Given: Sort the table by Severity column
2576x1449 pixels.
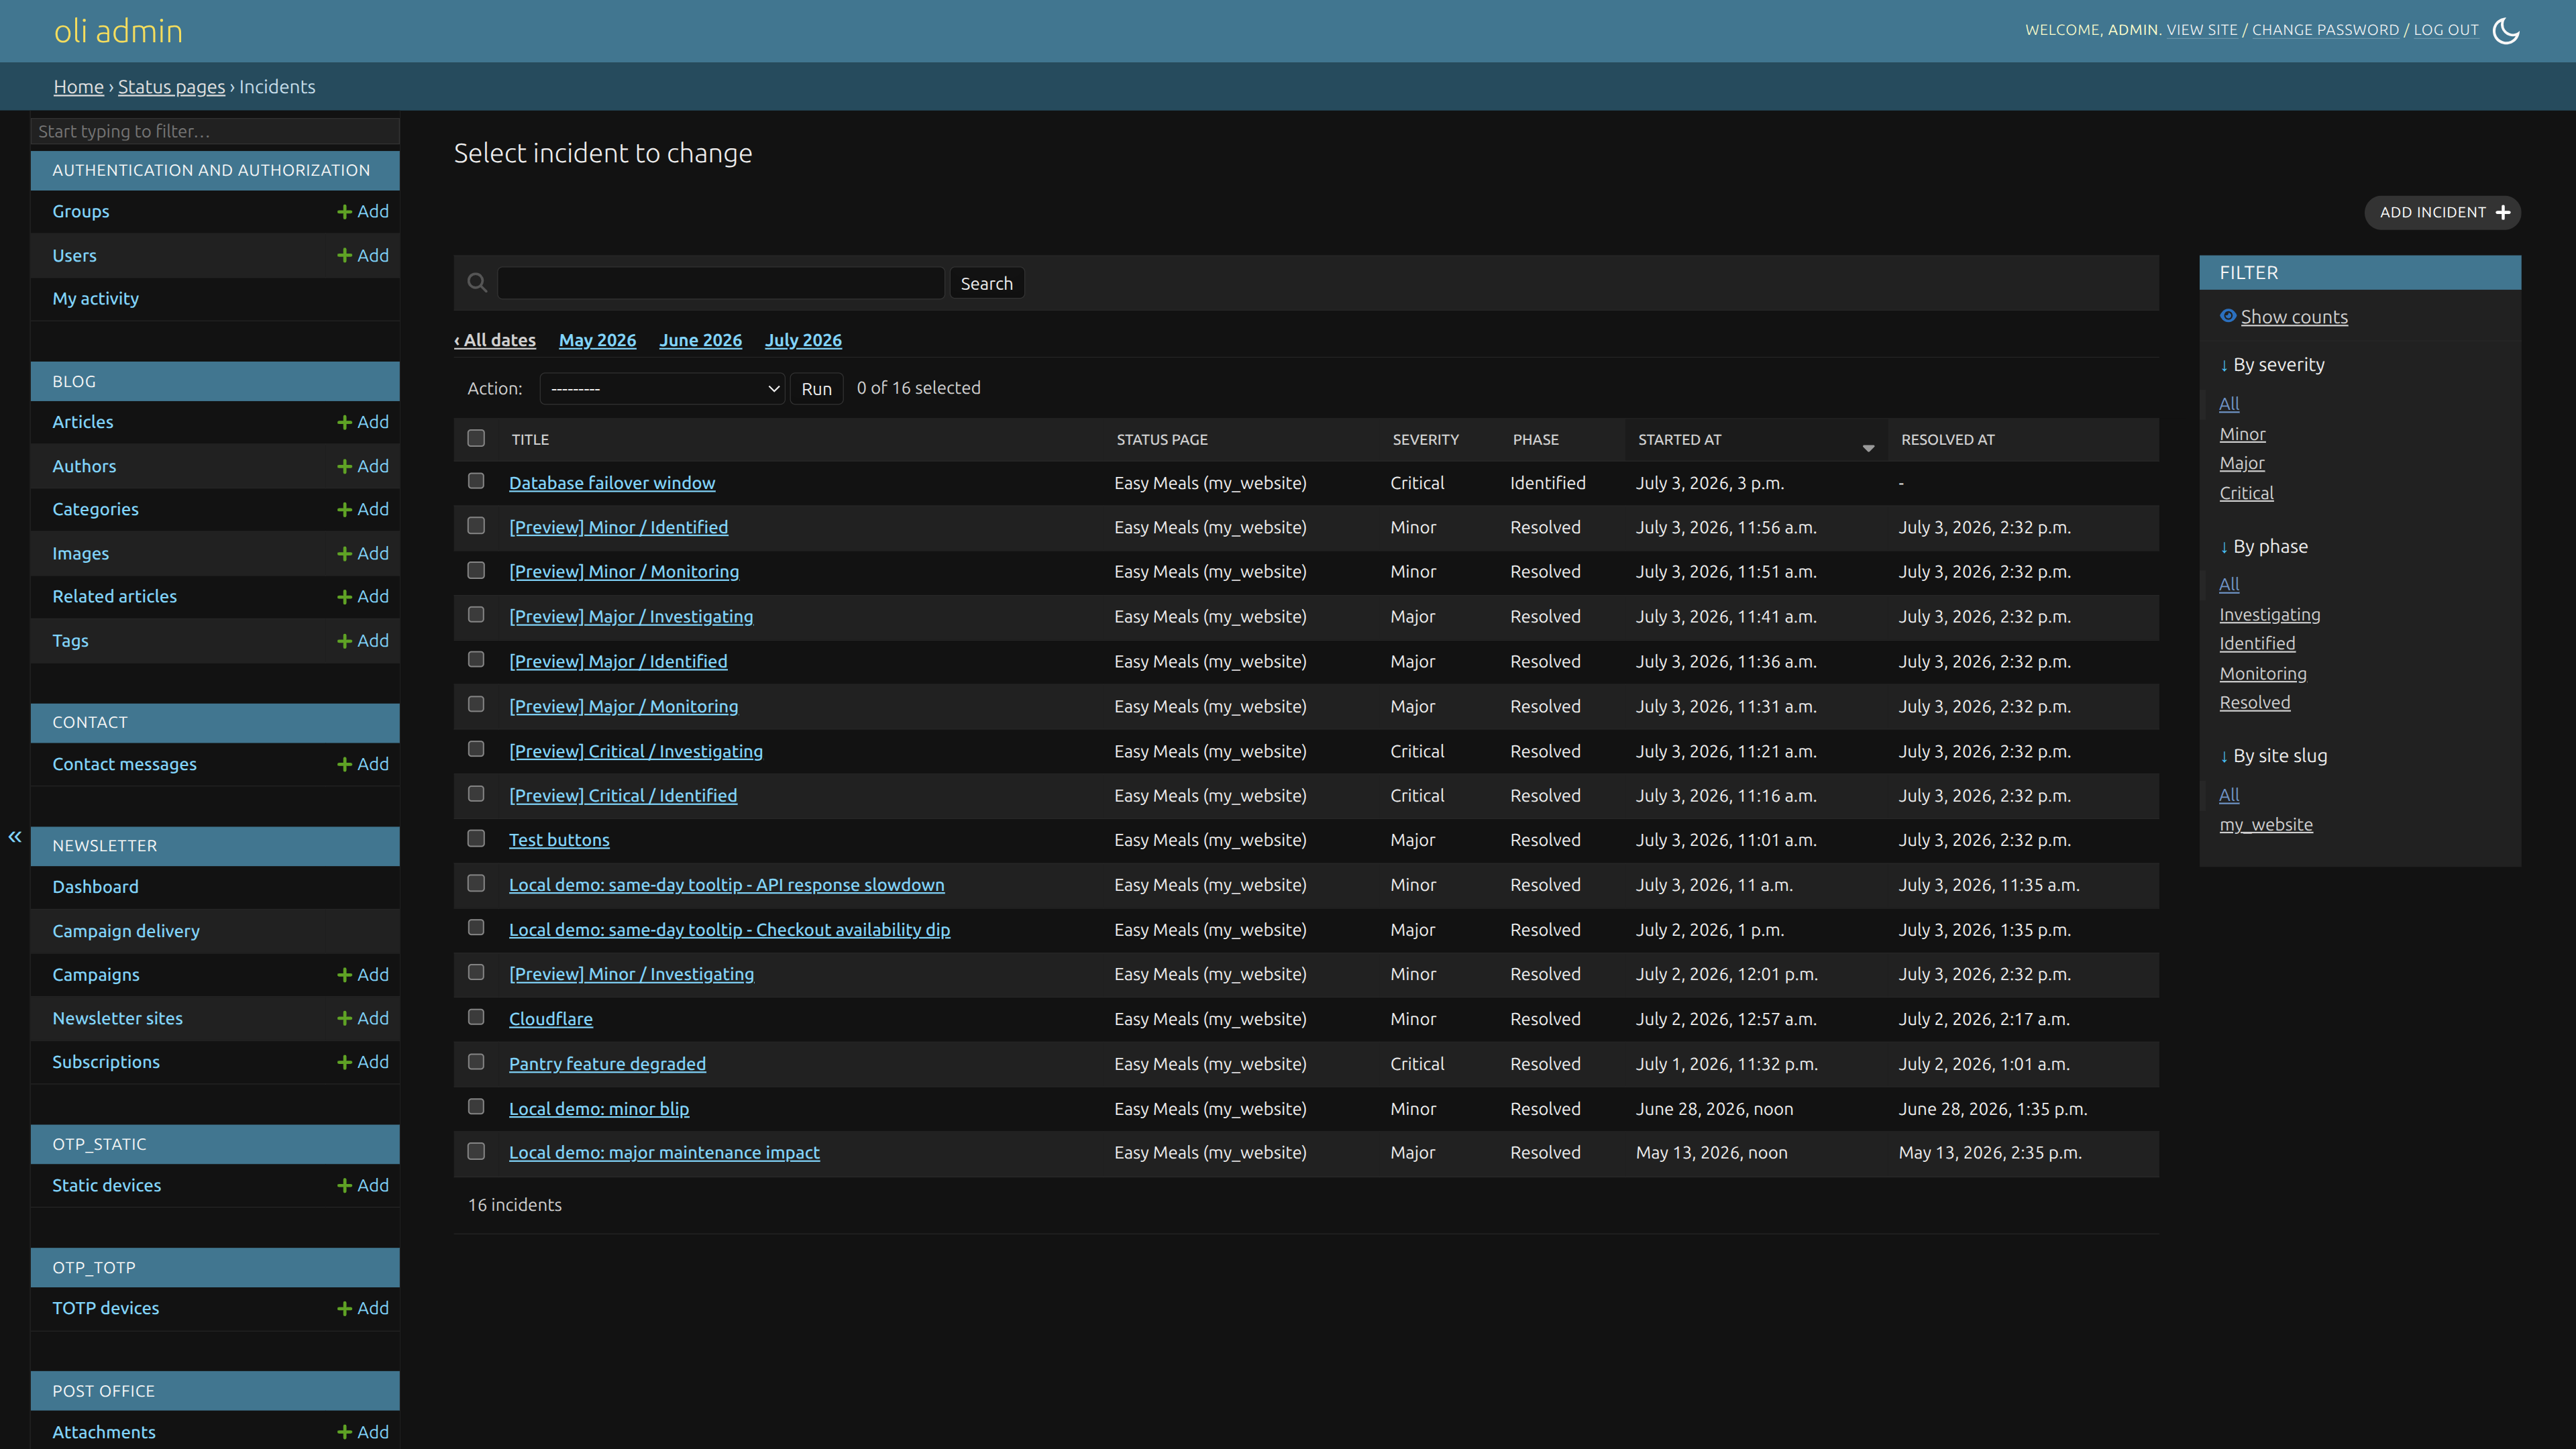Looking at the screenshot, I should pos(1425,440).
